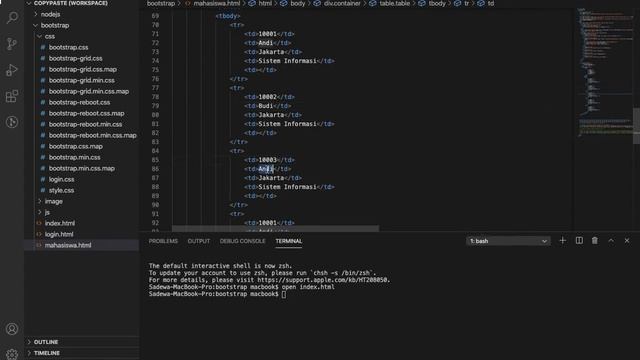Open bootstrap-reboot.min.css file
This screenshot has height=360, width=640.
pyautogui.click(x=85, y=124)
